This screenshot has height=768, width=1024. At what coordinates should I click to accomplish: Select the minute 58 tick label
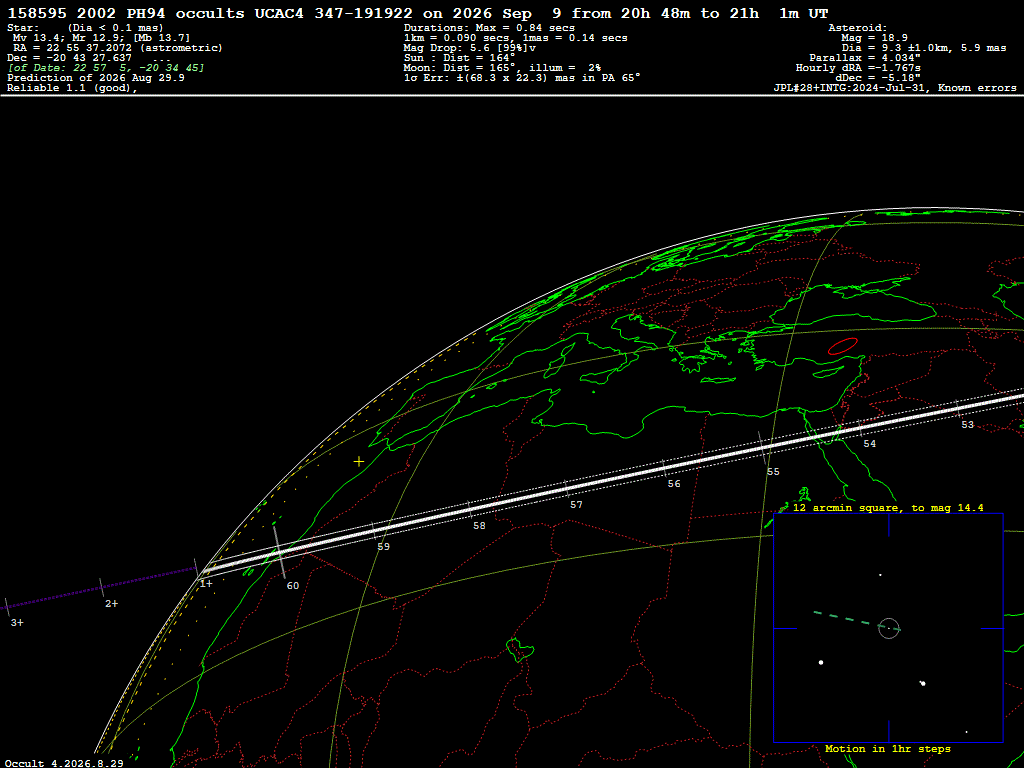[x=479, y=526]
